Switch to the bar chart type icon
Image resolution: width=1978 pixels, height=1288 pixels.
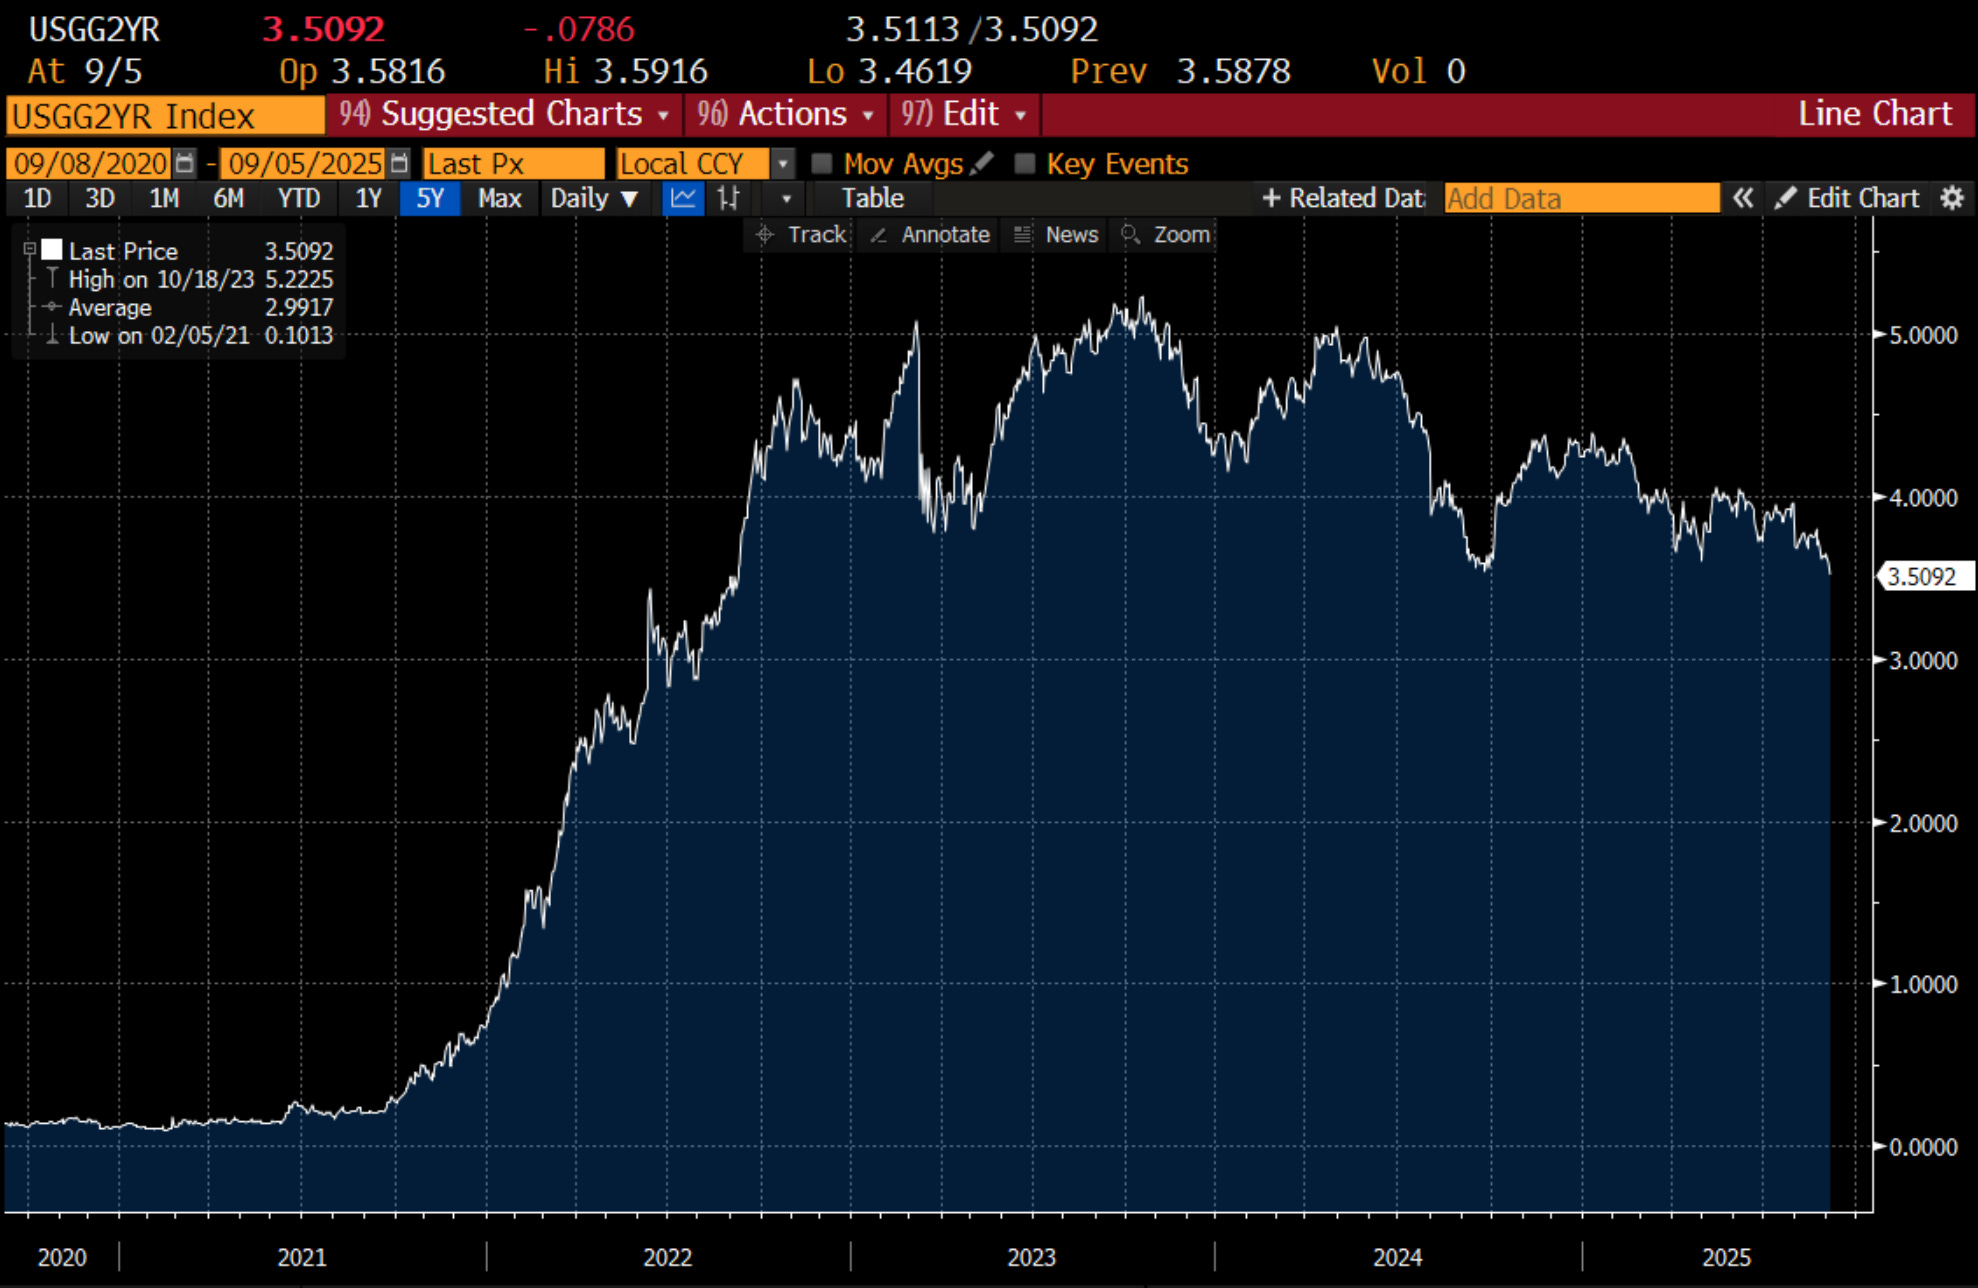(x=729, y=198)
